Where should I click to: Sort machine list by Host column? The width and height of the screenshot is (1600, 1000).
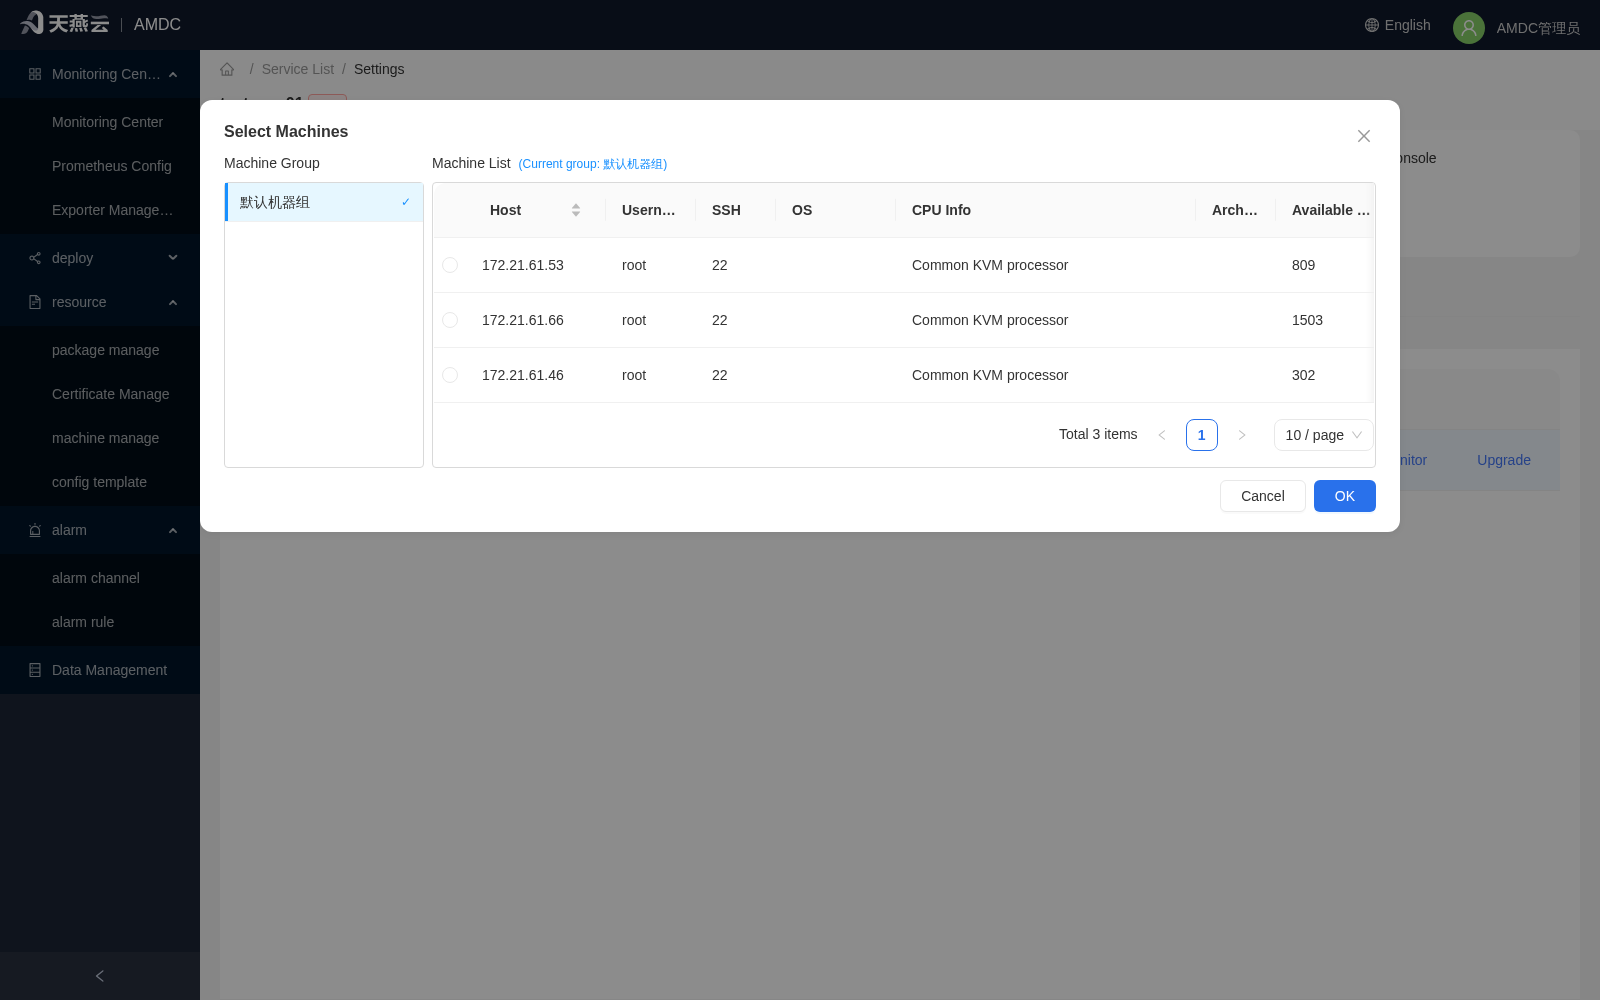[576, 210]
